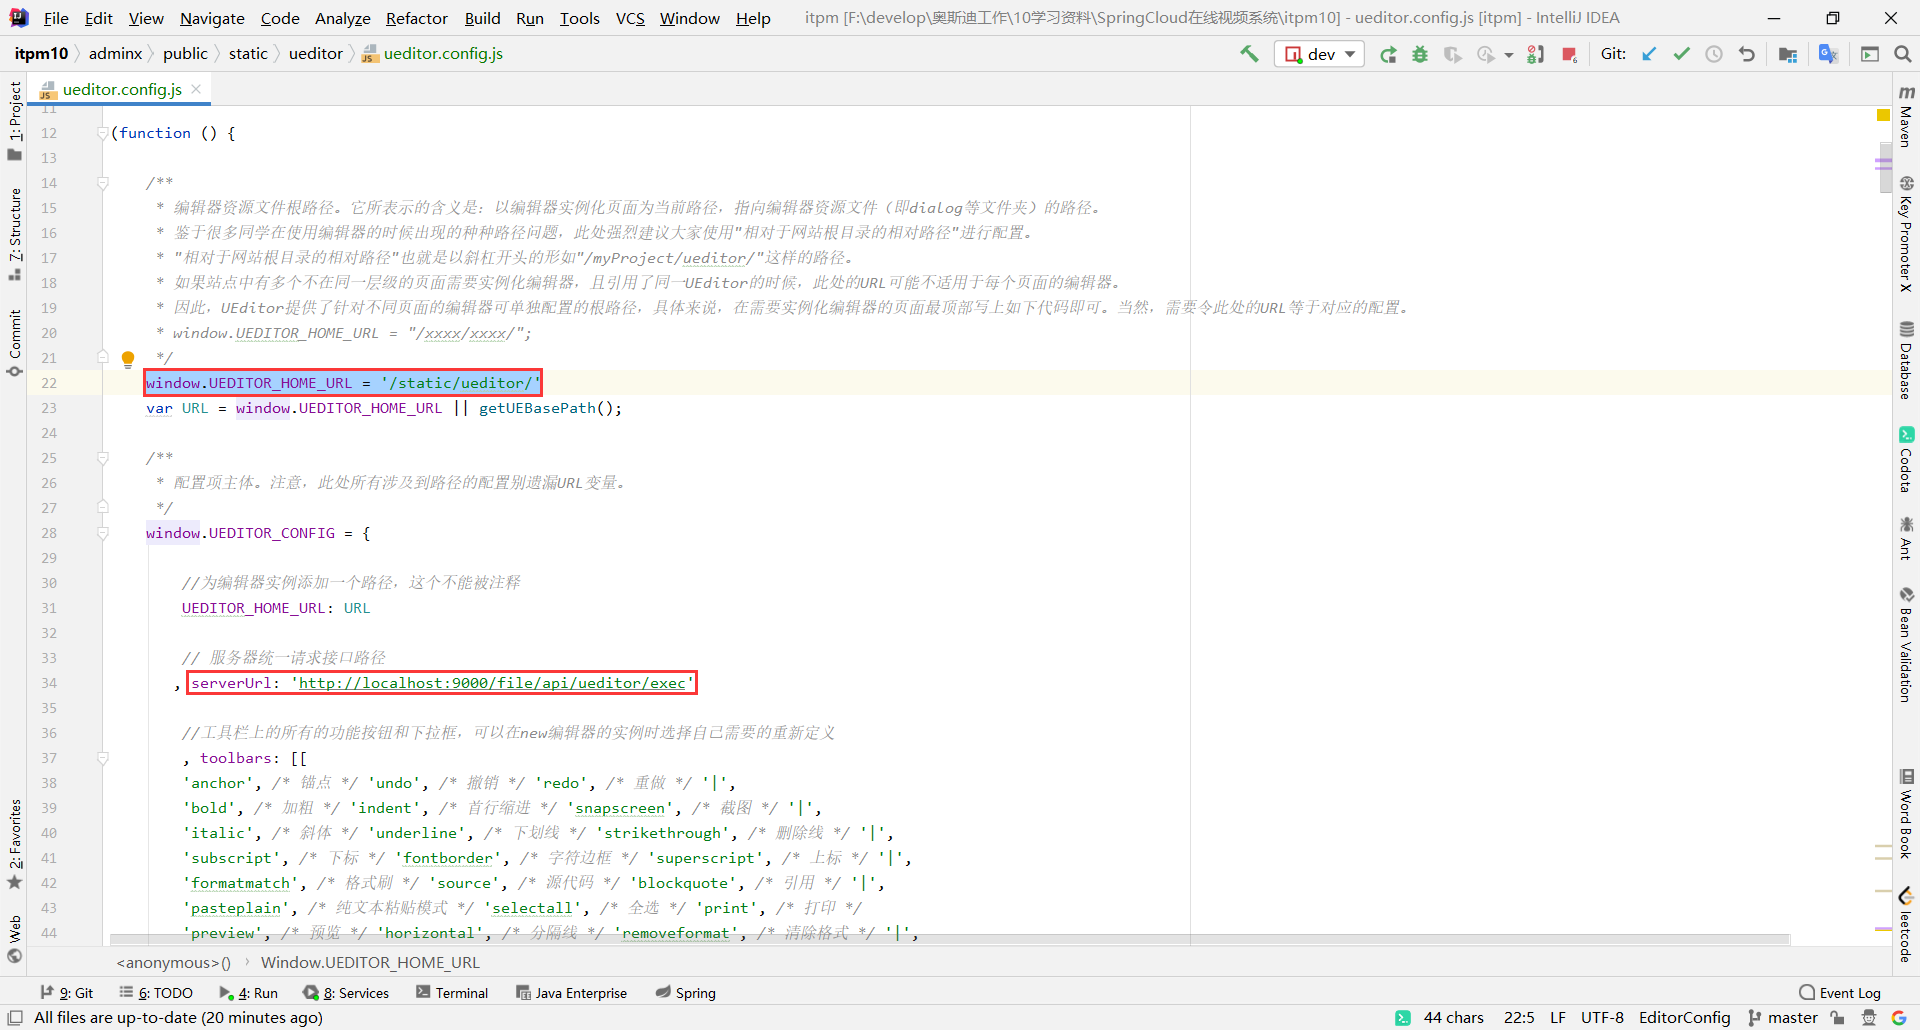Viewport: 1920px width, 1030px height.
Task: Open the dev run configuration dropdown
Action: 1320,54
